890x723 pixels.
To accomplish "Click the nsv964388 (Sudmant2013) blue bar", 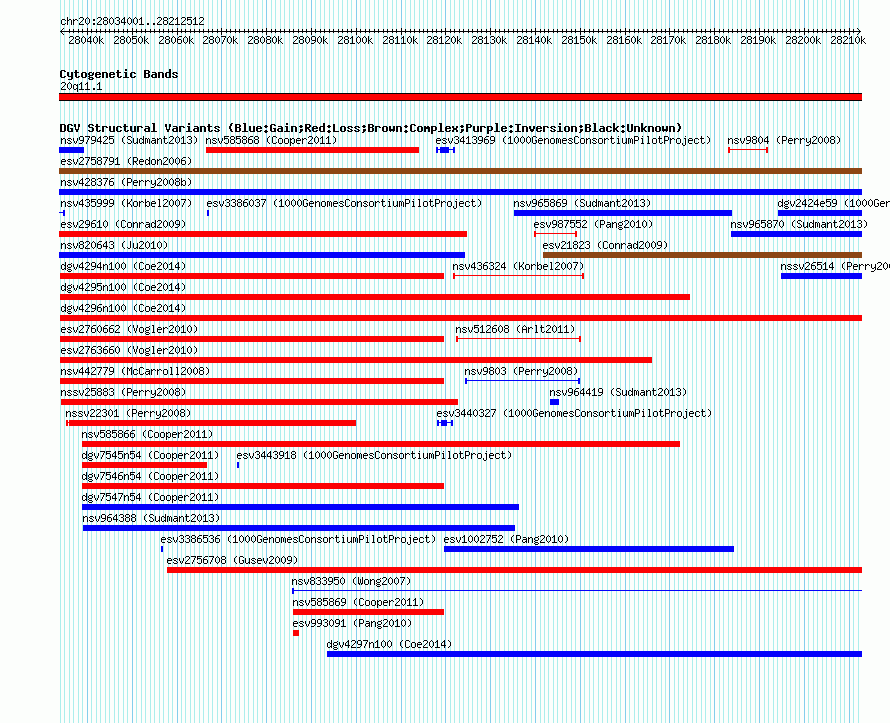I will [299, 528].
